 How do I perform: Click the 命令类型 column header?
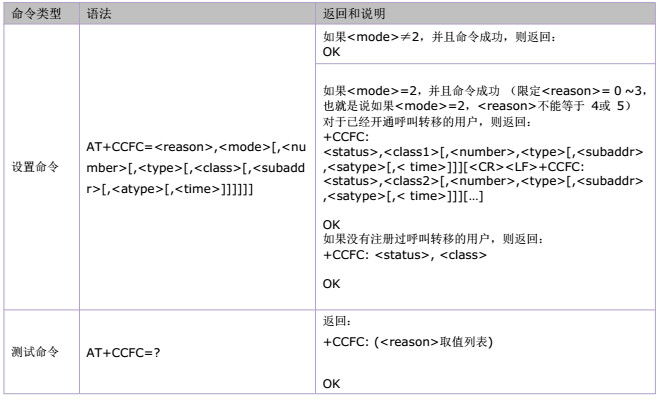tap(36, 14)
